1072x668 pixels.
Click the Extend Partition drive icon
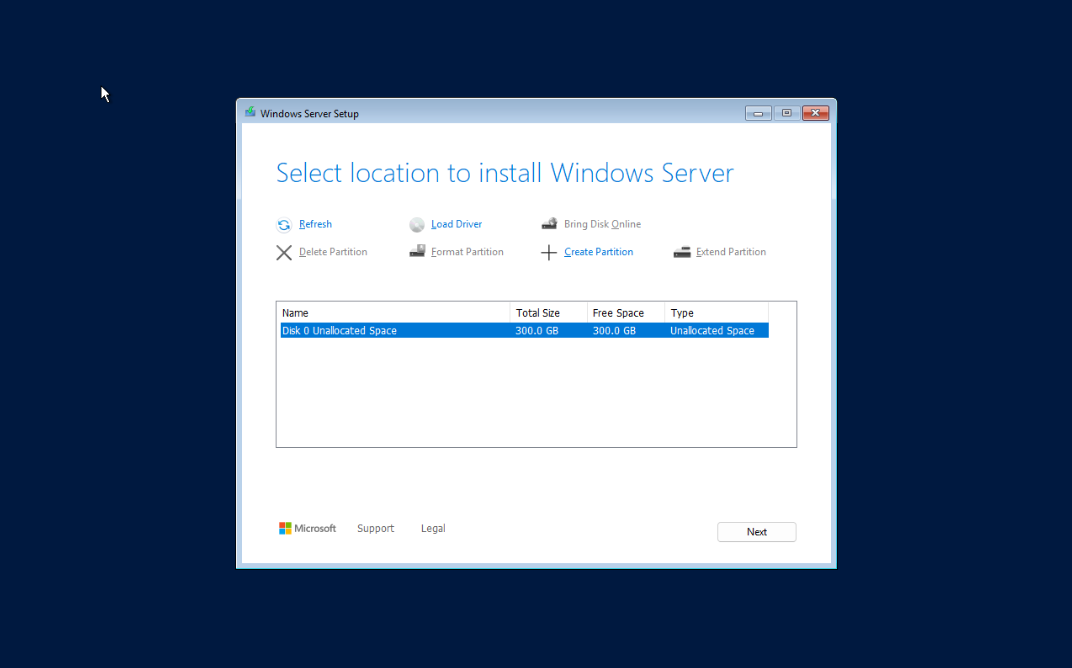pos(682,252)
